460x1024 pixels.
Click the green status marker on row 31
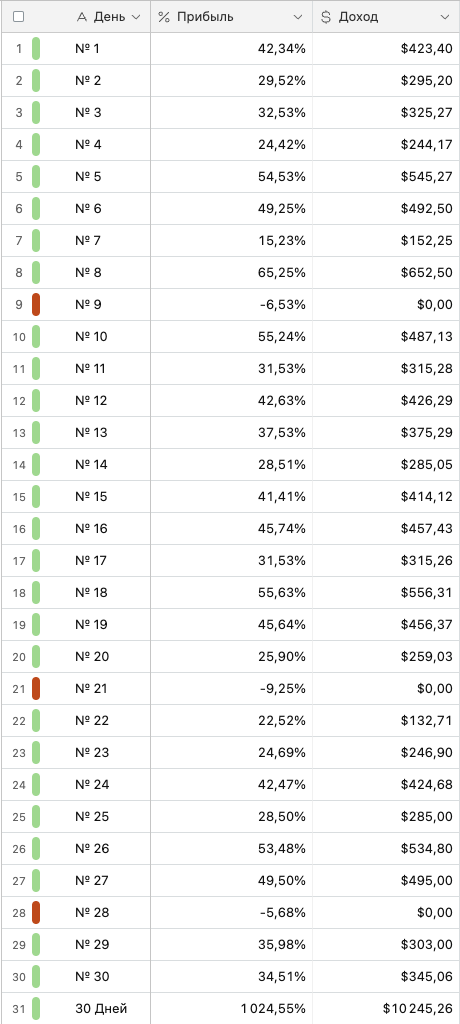pyautogui.click(x=36, y=1008)
